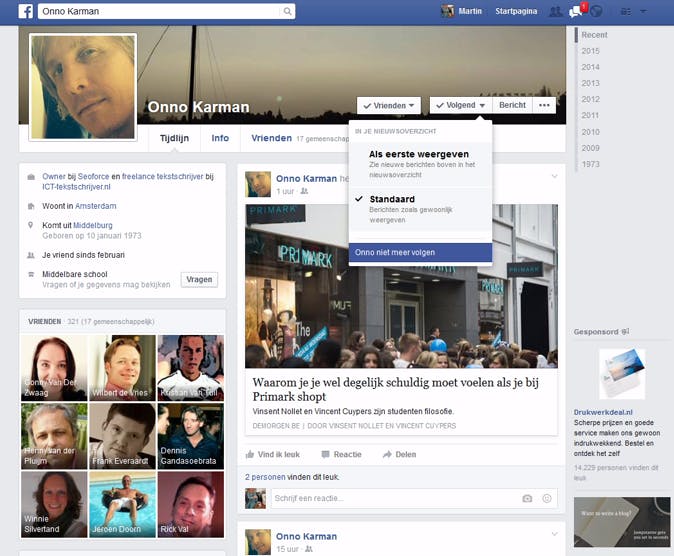
Task: Open the Vrienden dropdown button
Action: coord(389,105)
